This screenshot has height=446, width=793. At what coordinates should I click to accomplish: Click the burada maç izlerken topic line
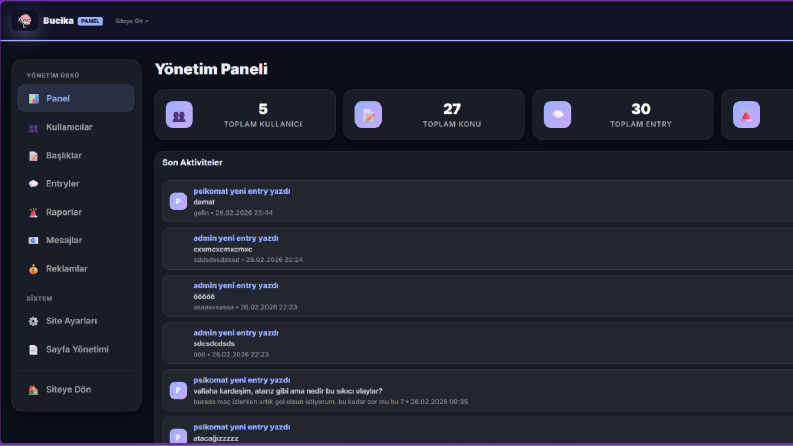click(x=331, y=402)
